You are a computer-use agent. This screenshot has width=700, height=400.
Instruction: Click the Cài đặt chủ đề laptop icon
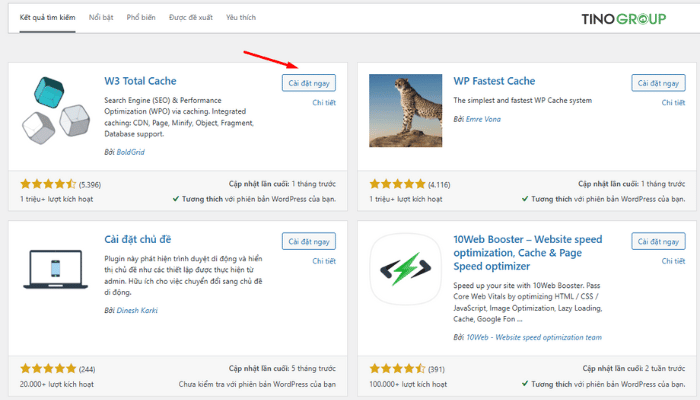pos(55,269)
